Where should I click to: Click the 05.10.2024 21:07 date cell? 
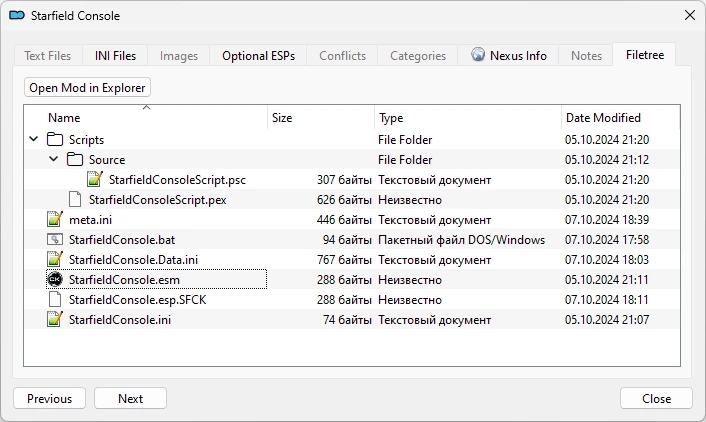(607, 320)
